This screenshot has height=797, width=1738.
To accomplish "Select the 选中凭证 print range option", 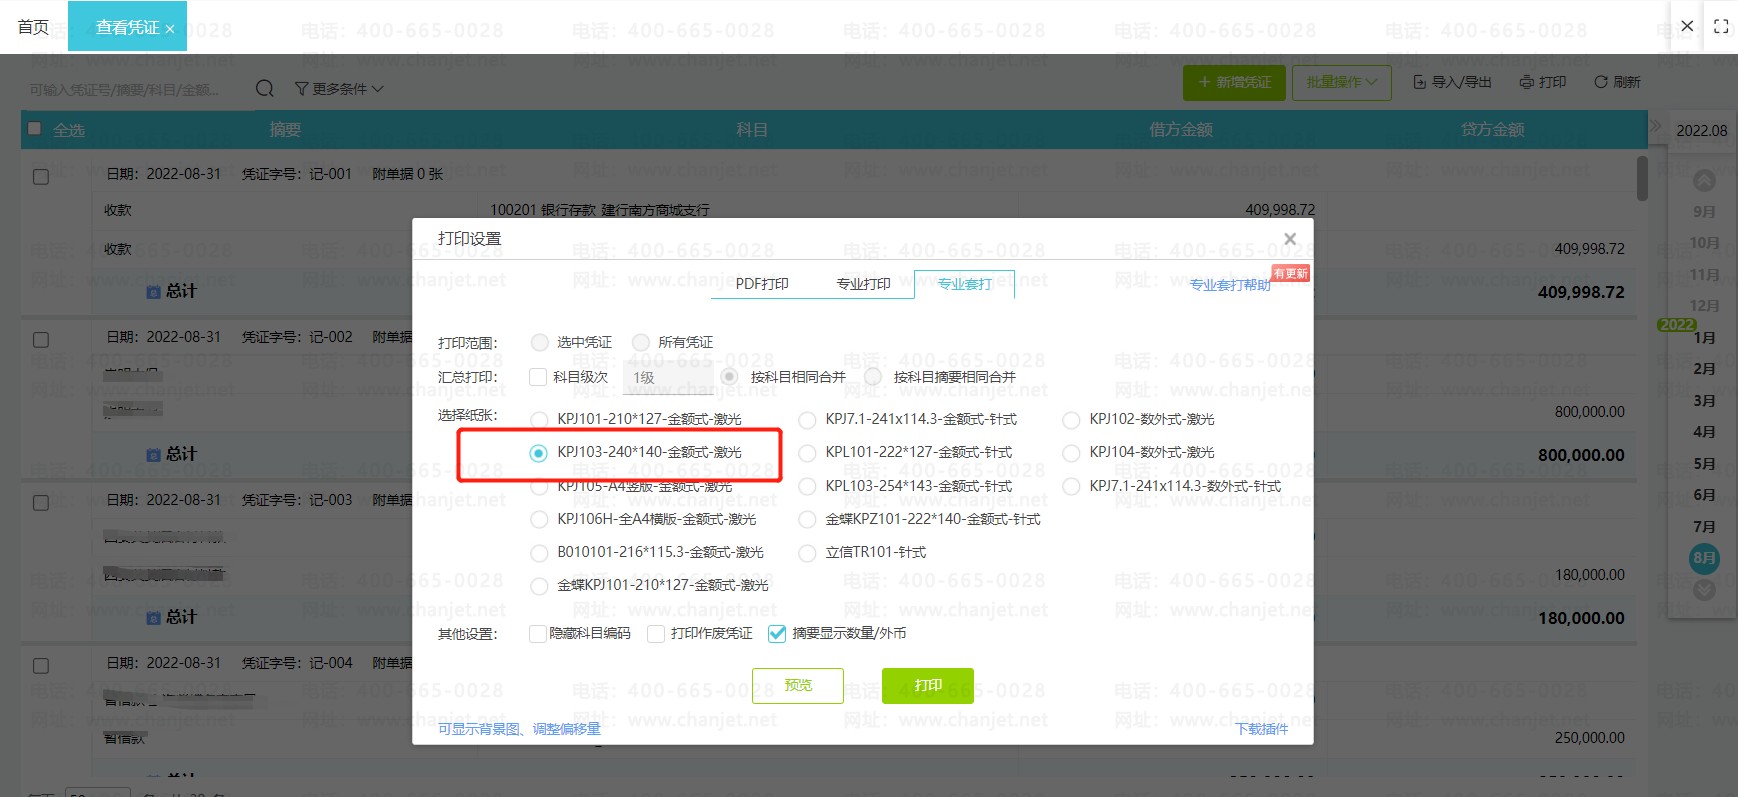I will click(540, 343).
